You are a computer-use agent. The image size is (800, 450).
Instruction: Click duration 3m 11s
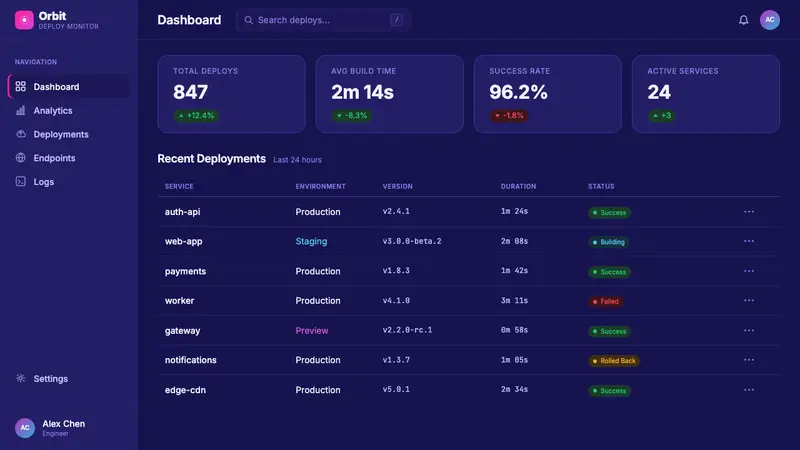[x=514, y=301]
